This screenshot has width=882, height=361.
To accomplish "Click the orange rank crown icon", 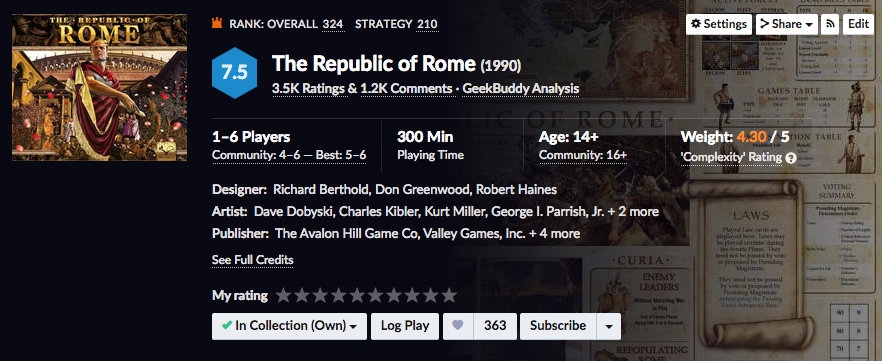I will [x=217, y=24].
